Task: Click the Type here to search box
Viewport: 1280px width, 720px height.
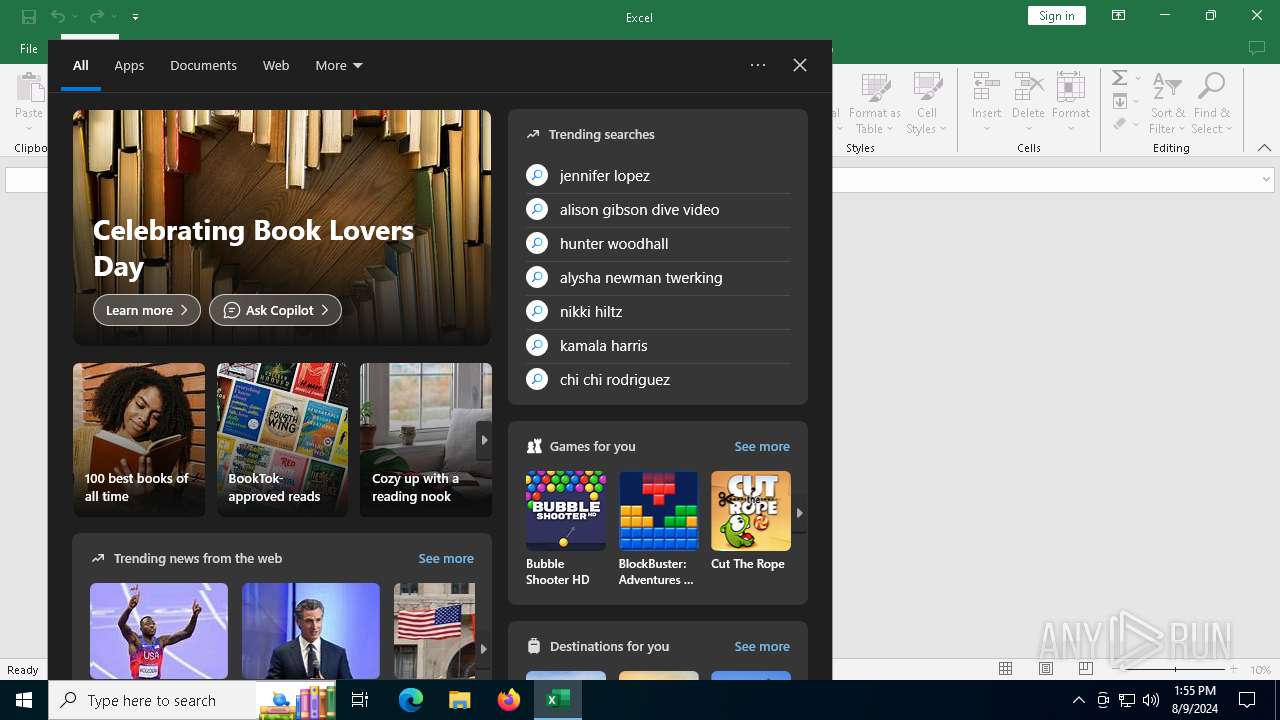Action: tap(152, 700)
